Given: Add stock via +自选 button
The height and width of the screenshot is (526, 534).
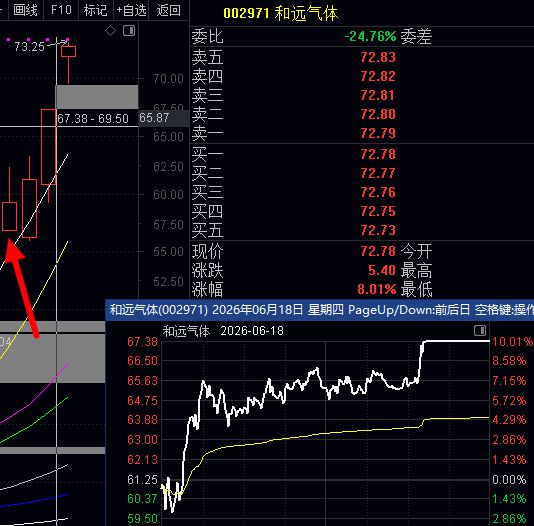Looking at the screenshot, I should (x=131, y=10).
